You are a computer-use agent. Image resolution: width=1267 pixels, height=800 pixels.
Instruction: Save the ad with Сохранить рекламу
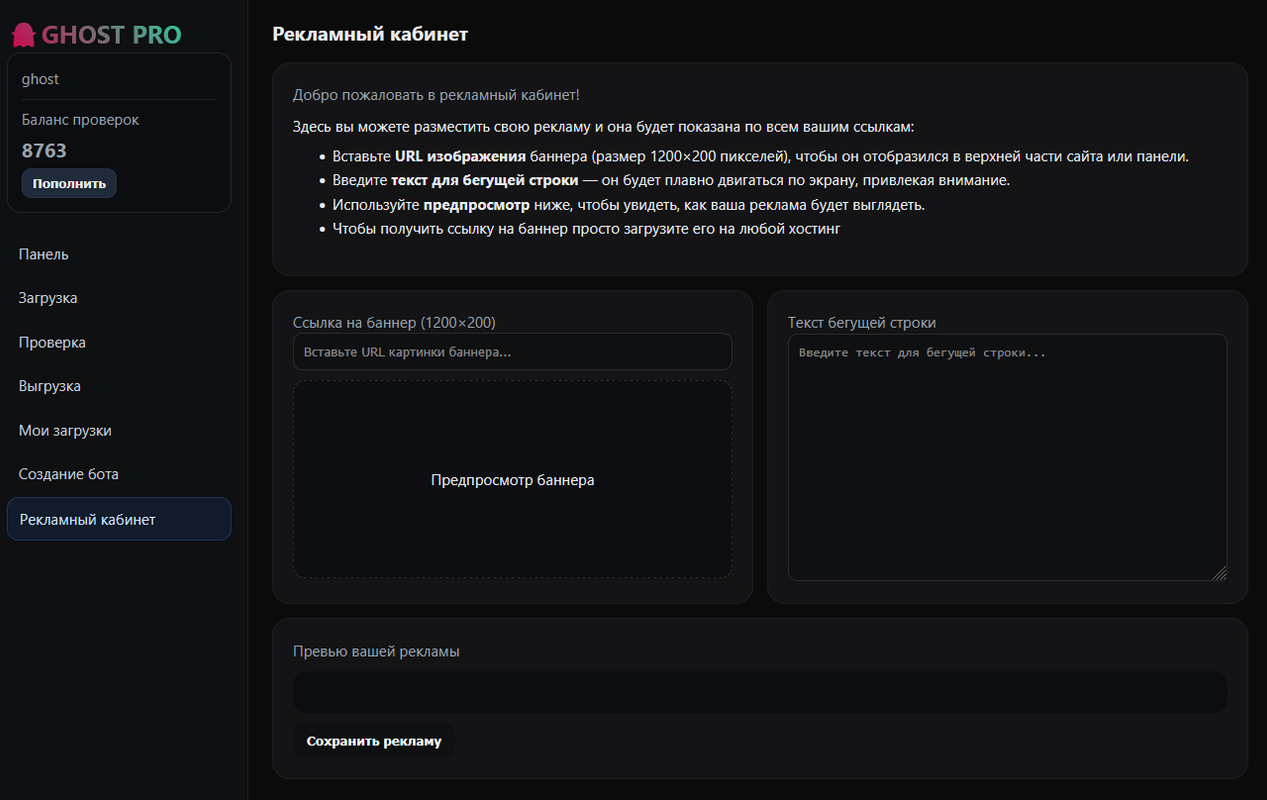[x=374, y=741]
